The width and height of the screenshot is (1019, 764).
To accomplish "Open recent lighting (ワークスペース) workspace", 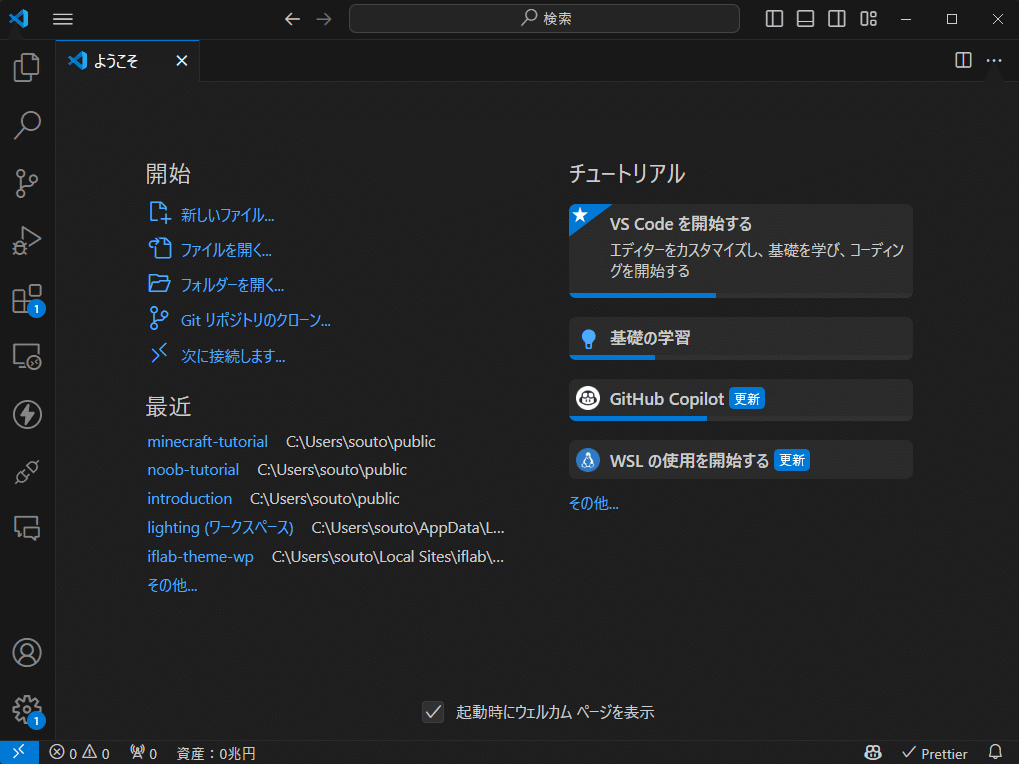I will coord(220,528).
